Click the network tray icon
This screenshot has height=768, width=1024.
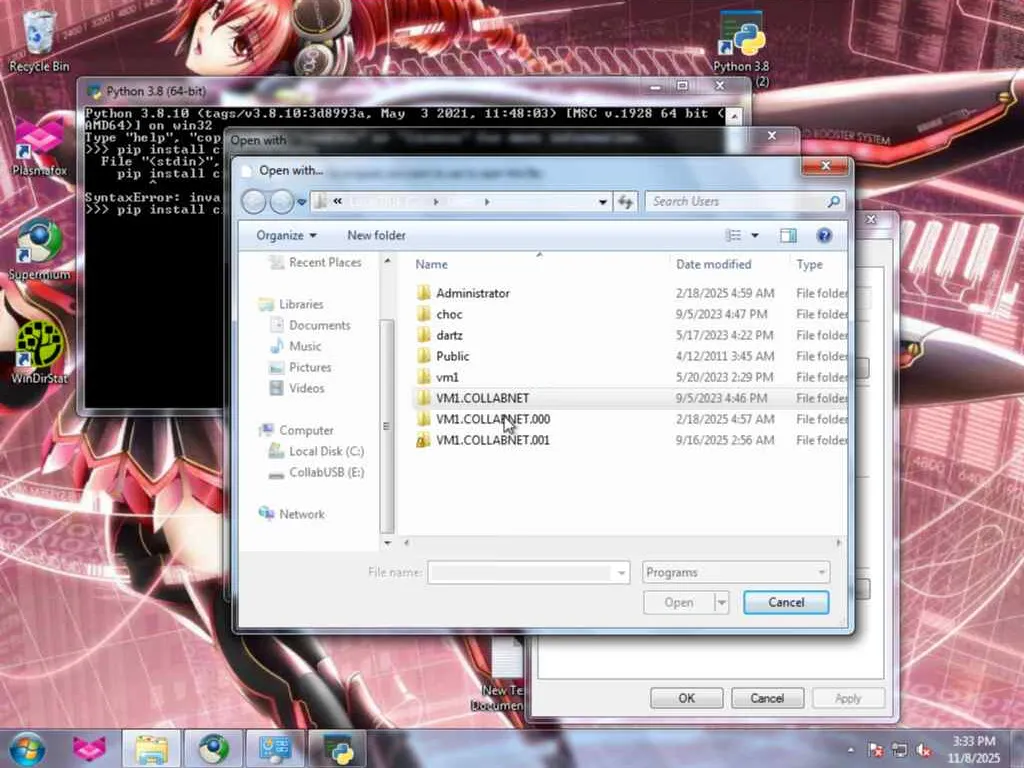(900, 750)
